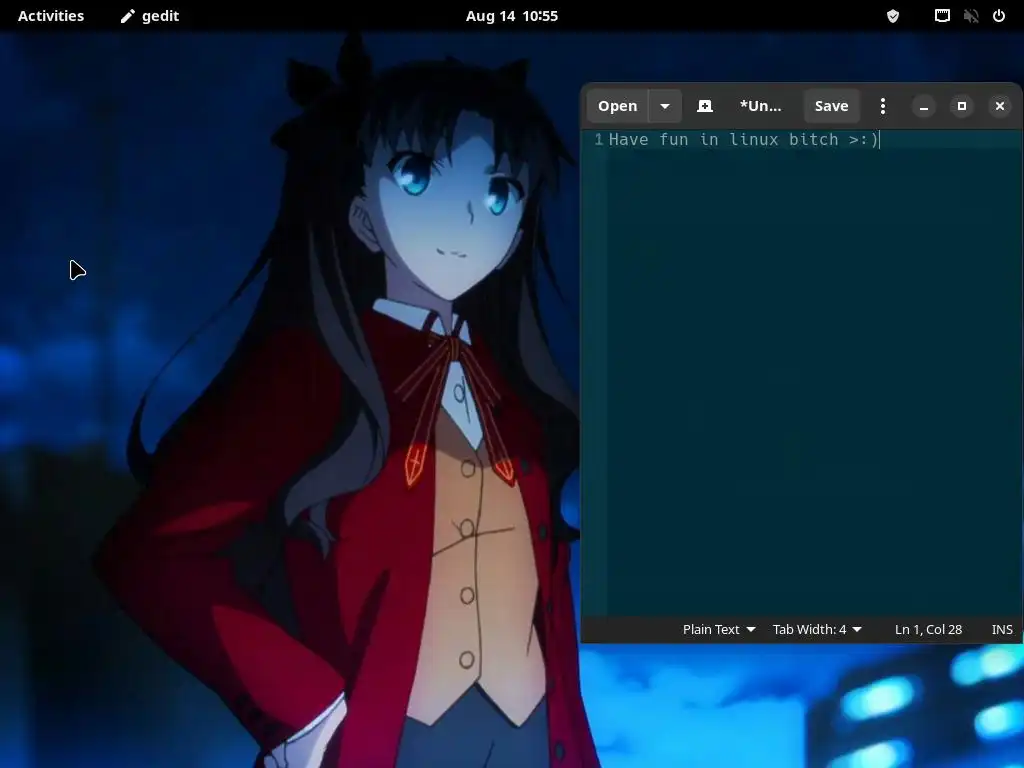Click the Open button in gedit
Viewport: 1024px width, 768px height.
click(617, 106)
